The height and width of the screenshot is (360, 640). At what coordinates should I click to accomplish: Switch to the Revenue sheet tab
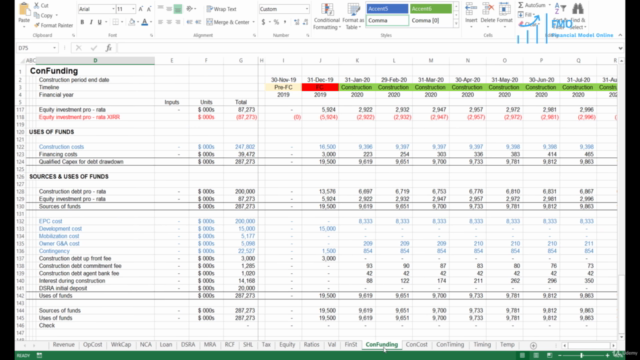(x=64, y=344)
